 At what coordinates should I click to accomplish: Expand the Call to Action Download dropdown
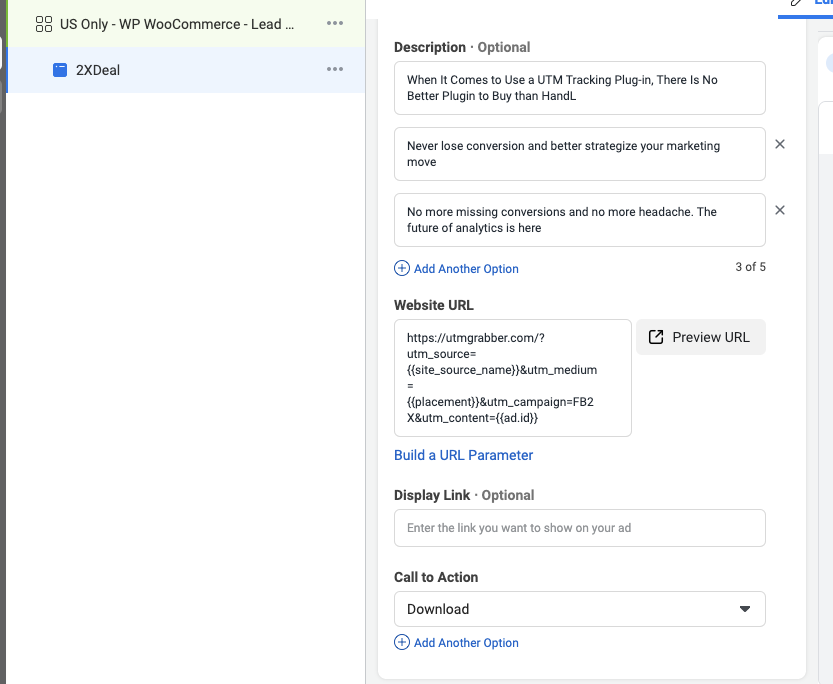[579, 609]
